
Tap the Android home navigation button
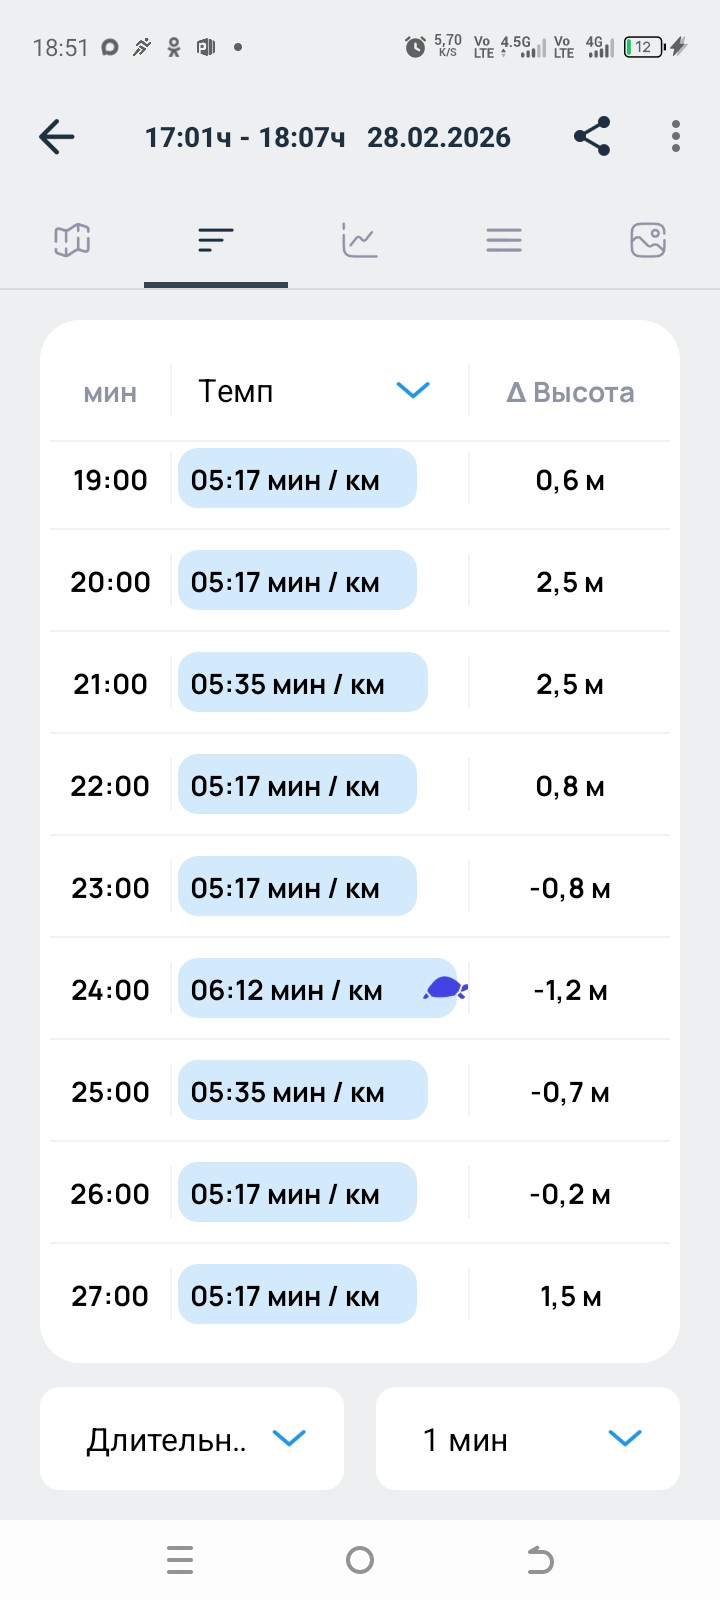(x=360, y=1560)
